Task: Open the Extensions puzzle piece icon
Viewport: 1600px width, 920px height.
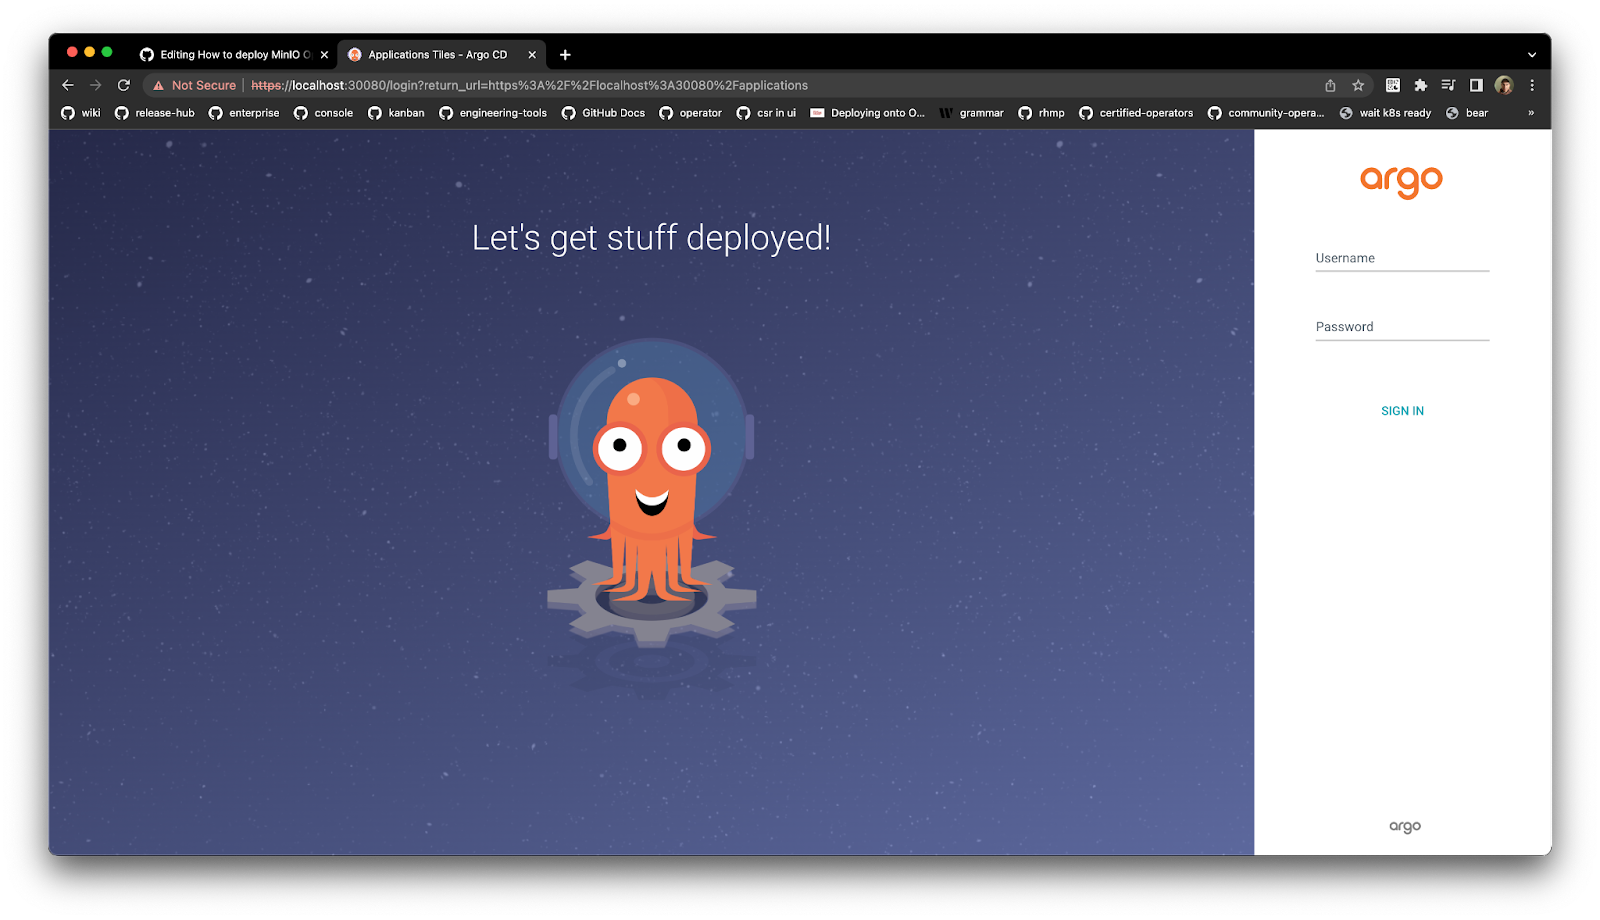Action: 1420,86
